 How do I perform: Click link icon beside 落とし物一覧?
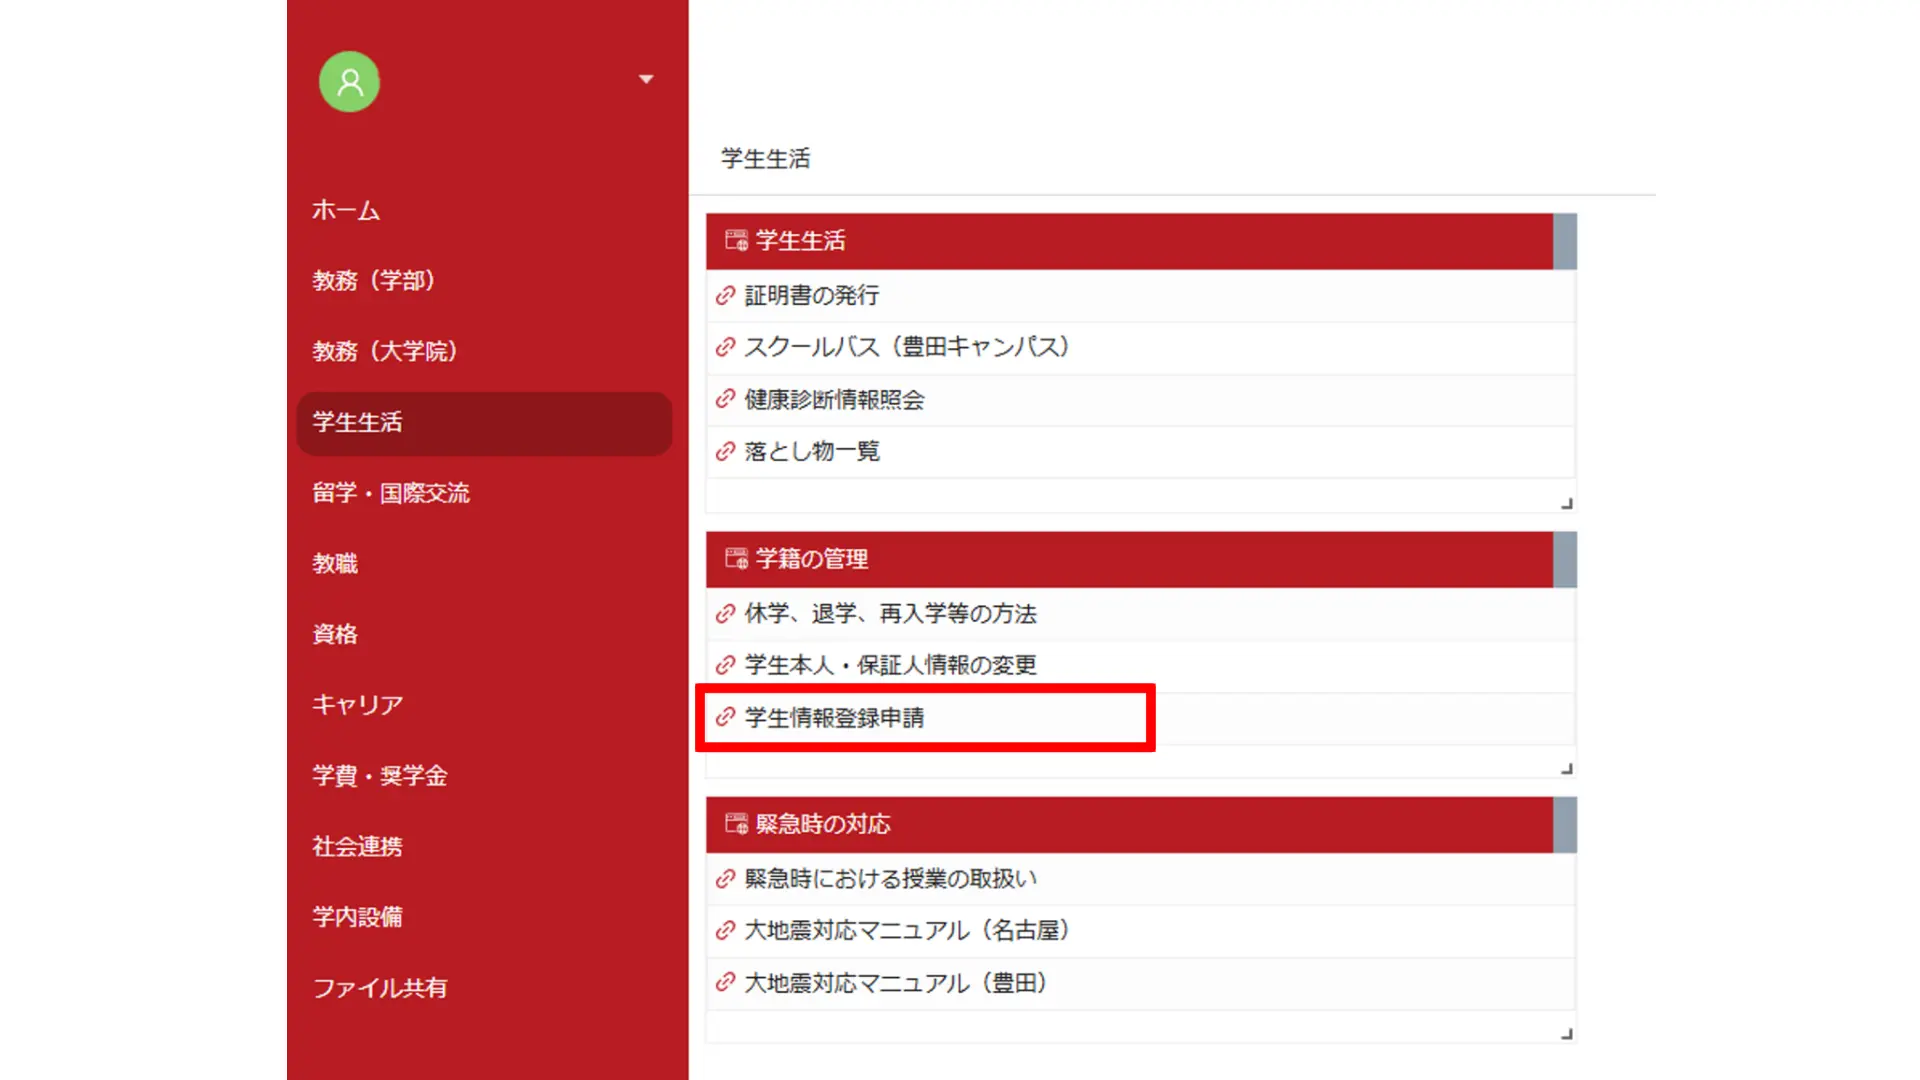tap(726, 452)
